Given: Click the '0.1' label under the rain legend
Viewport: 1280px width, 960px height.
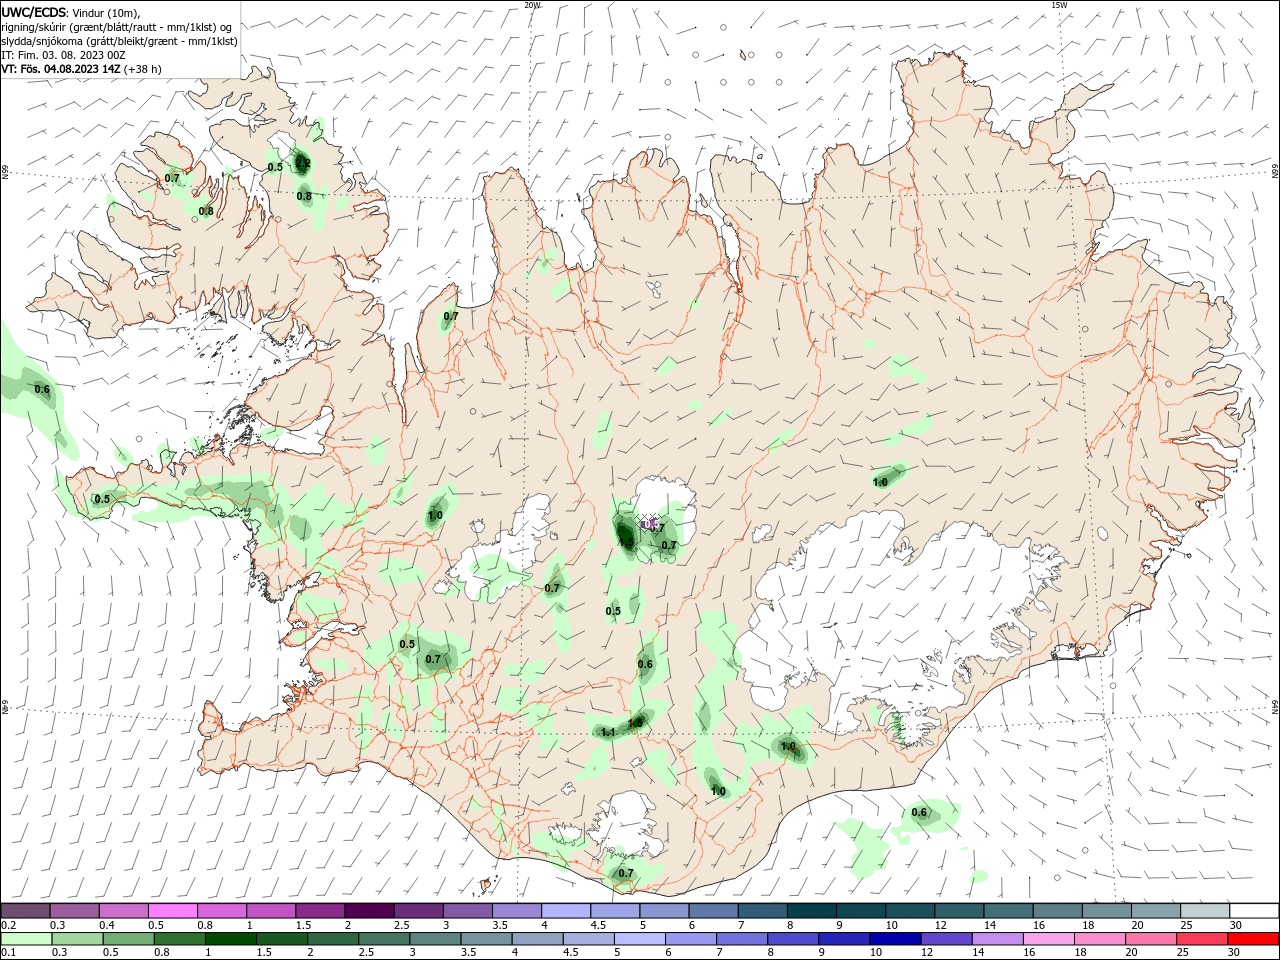Looking at the screenshot, I should point(8,952).
